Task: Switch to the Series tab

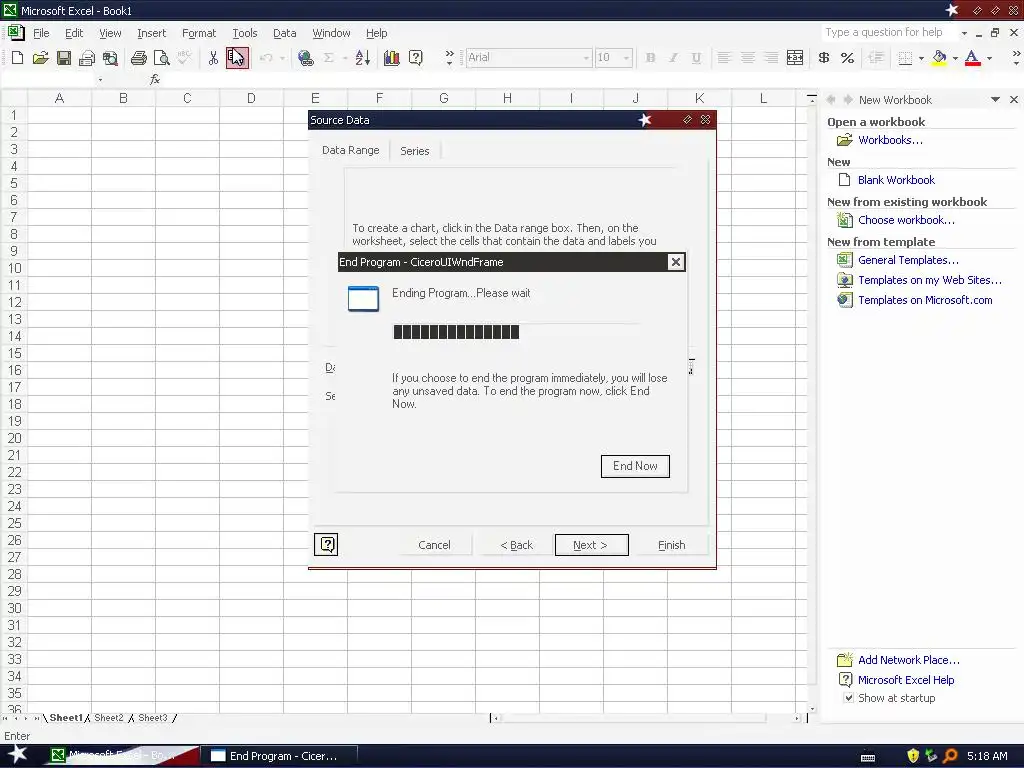Action: (415, 150)
